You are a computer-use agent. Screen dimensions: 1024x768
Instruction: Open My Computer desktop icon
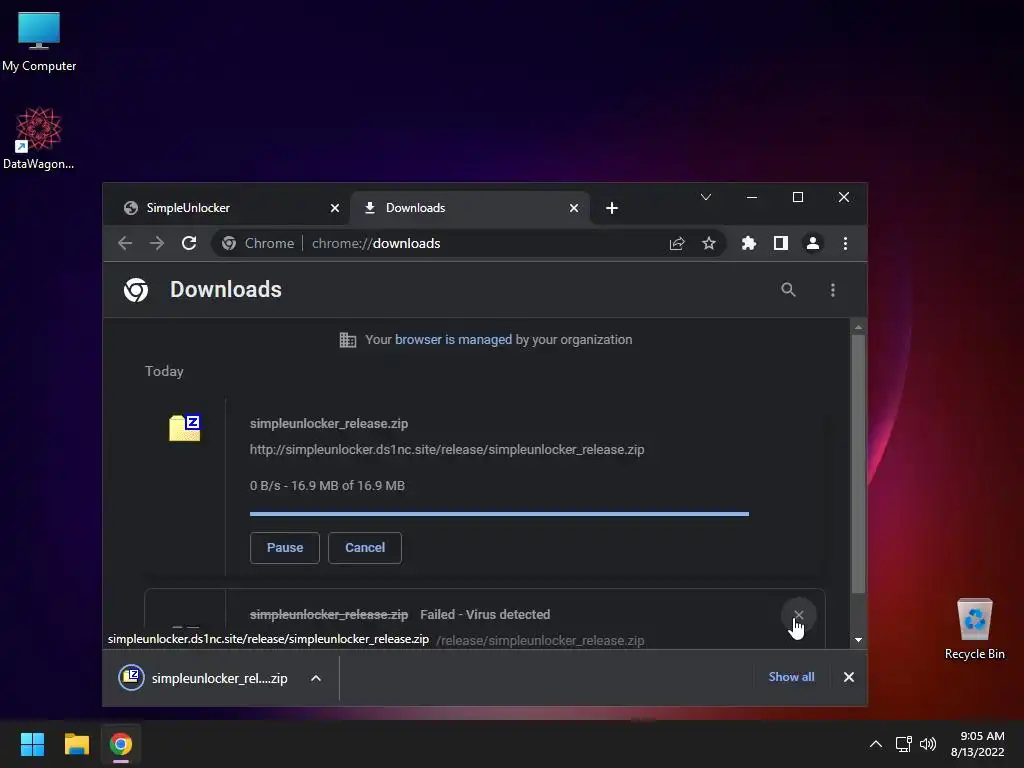39,42
